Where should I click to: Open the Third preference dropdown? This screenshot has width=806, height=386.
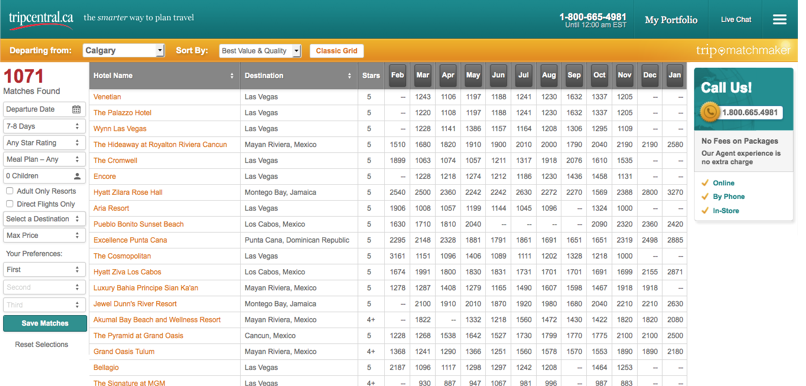pos(44,305)
